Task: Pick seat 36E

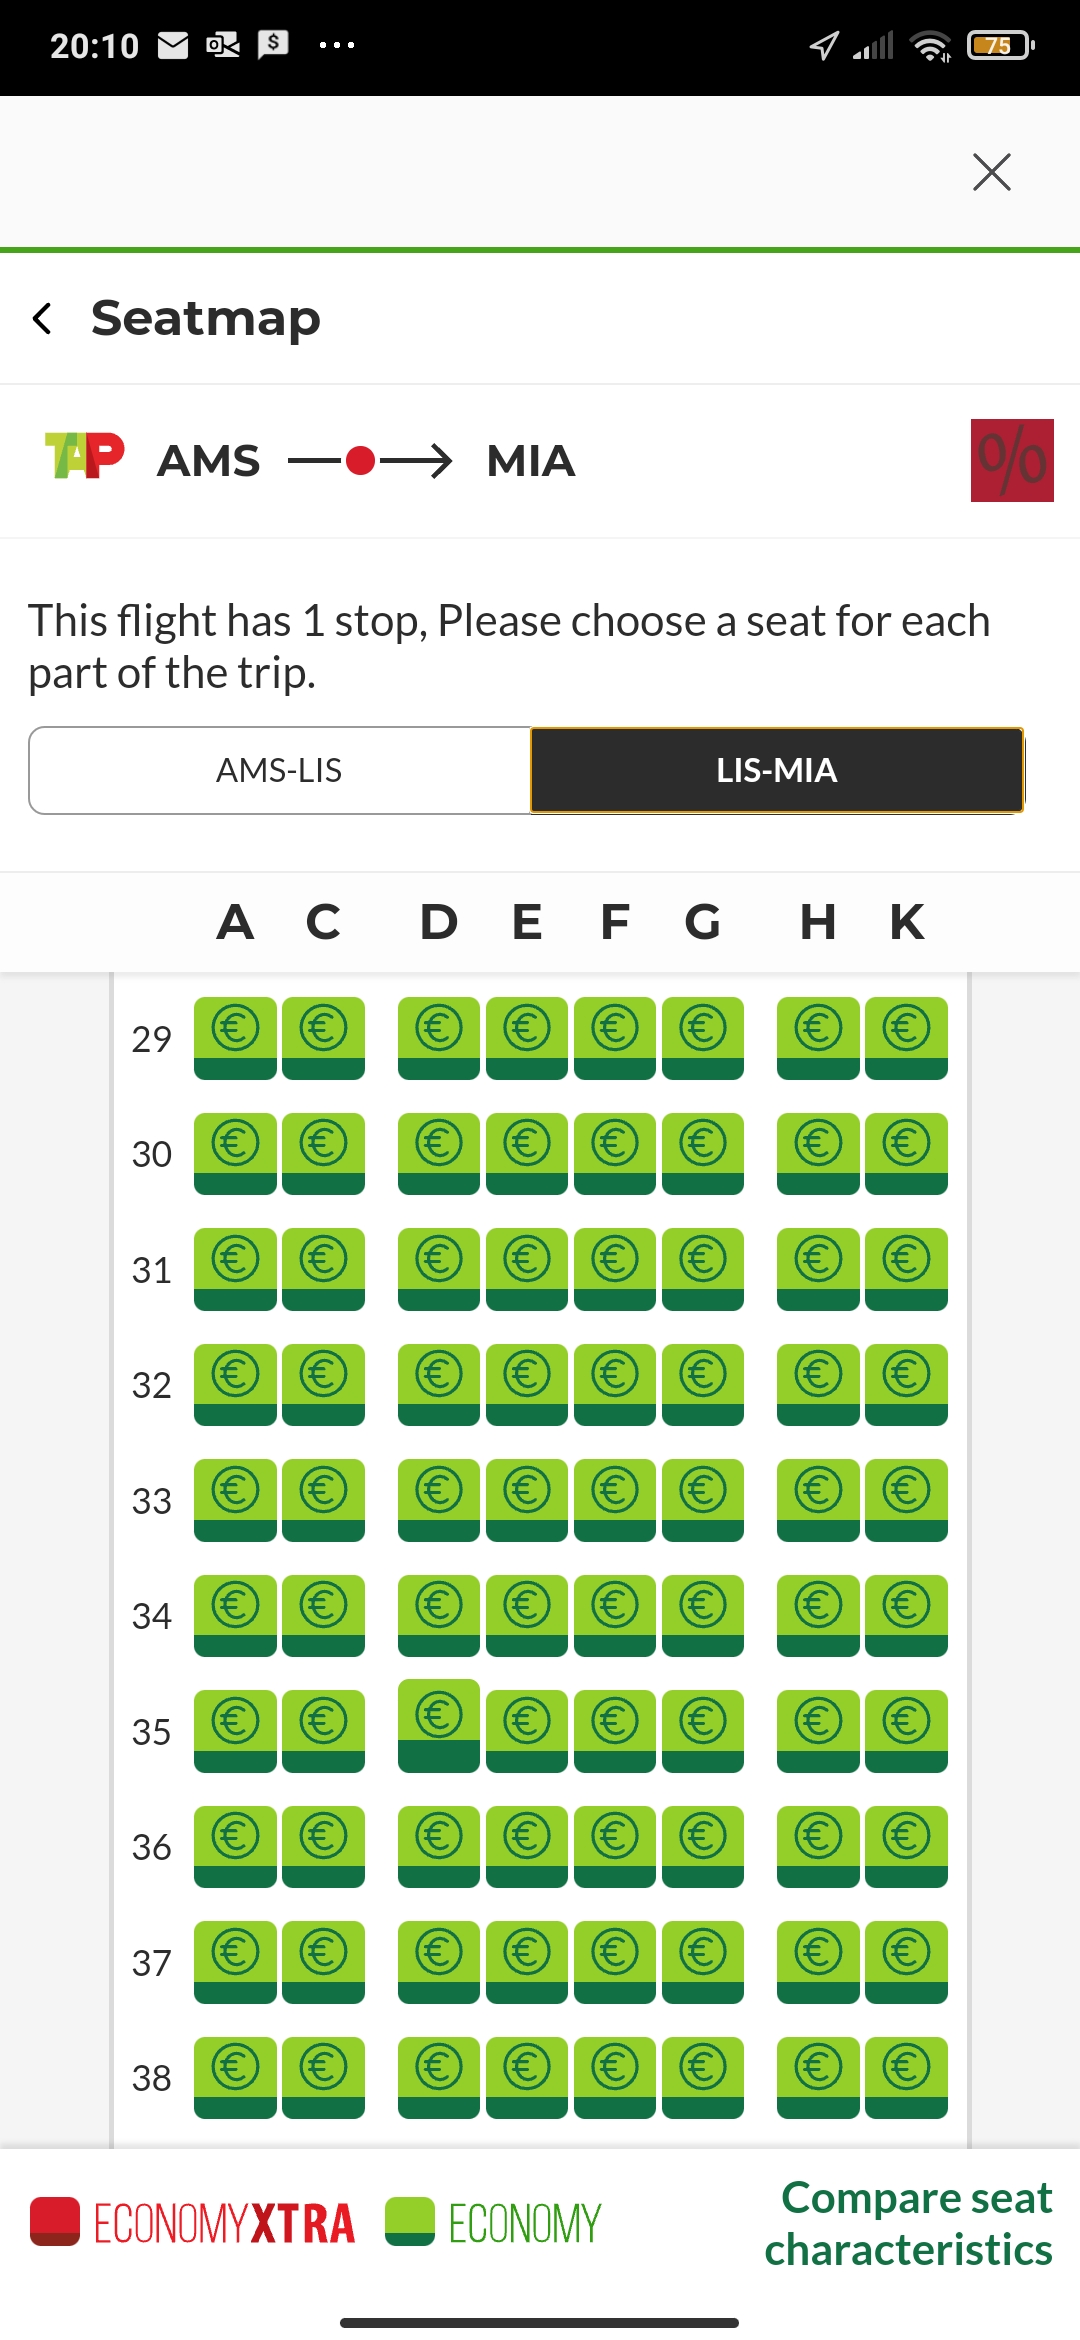Action: point(527,1846)
